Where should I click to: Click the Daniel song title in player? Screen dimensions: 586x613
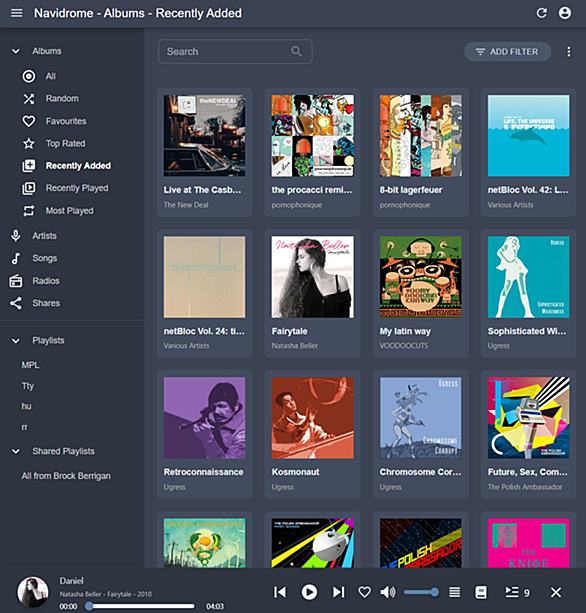coord(71,581)
